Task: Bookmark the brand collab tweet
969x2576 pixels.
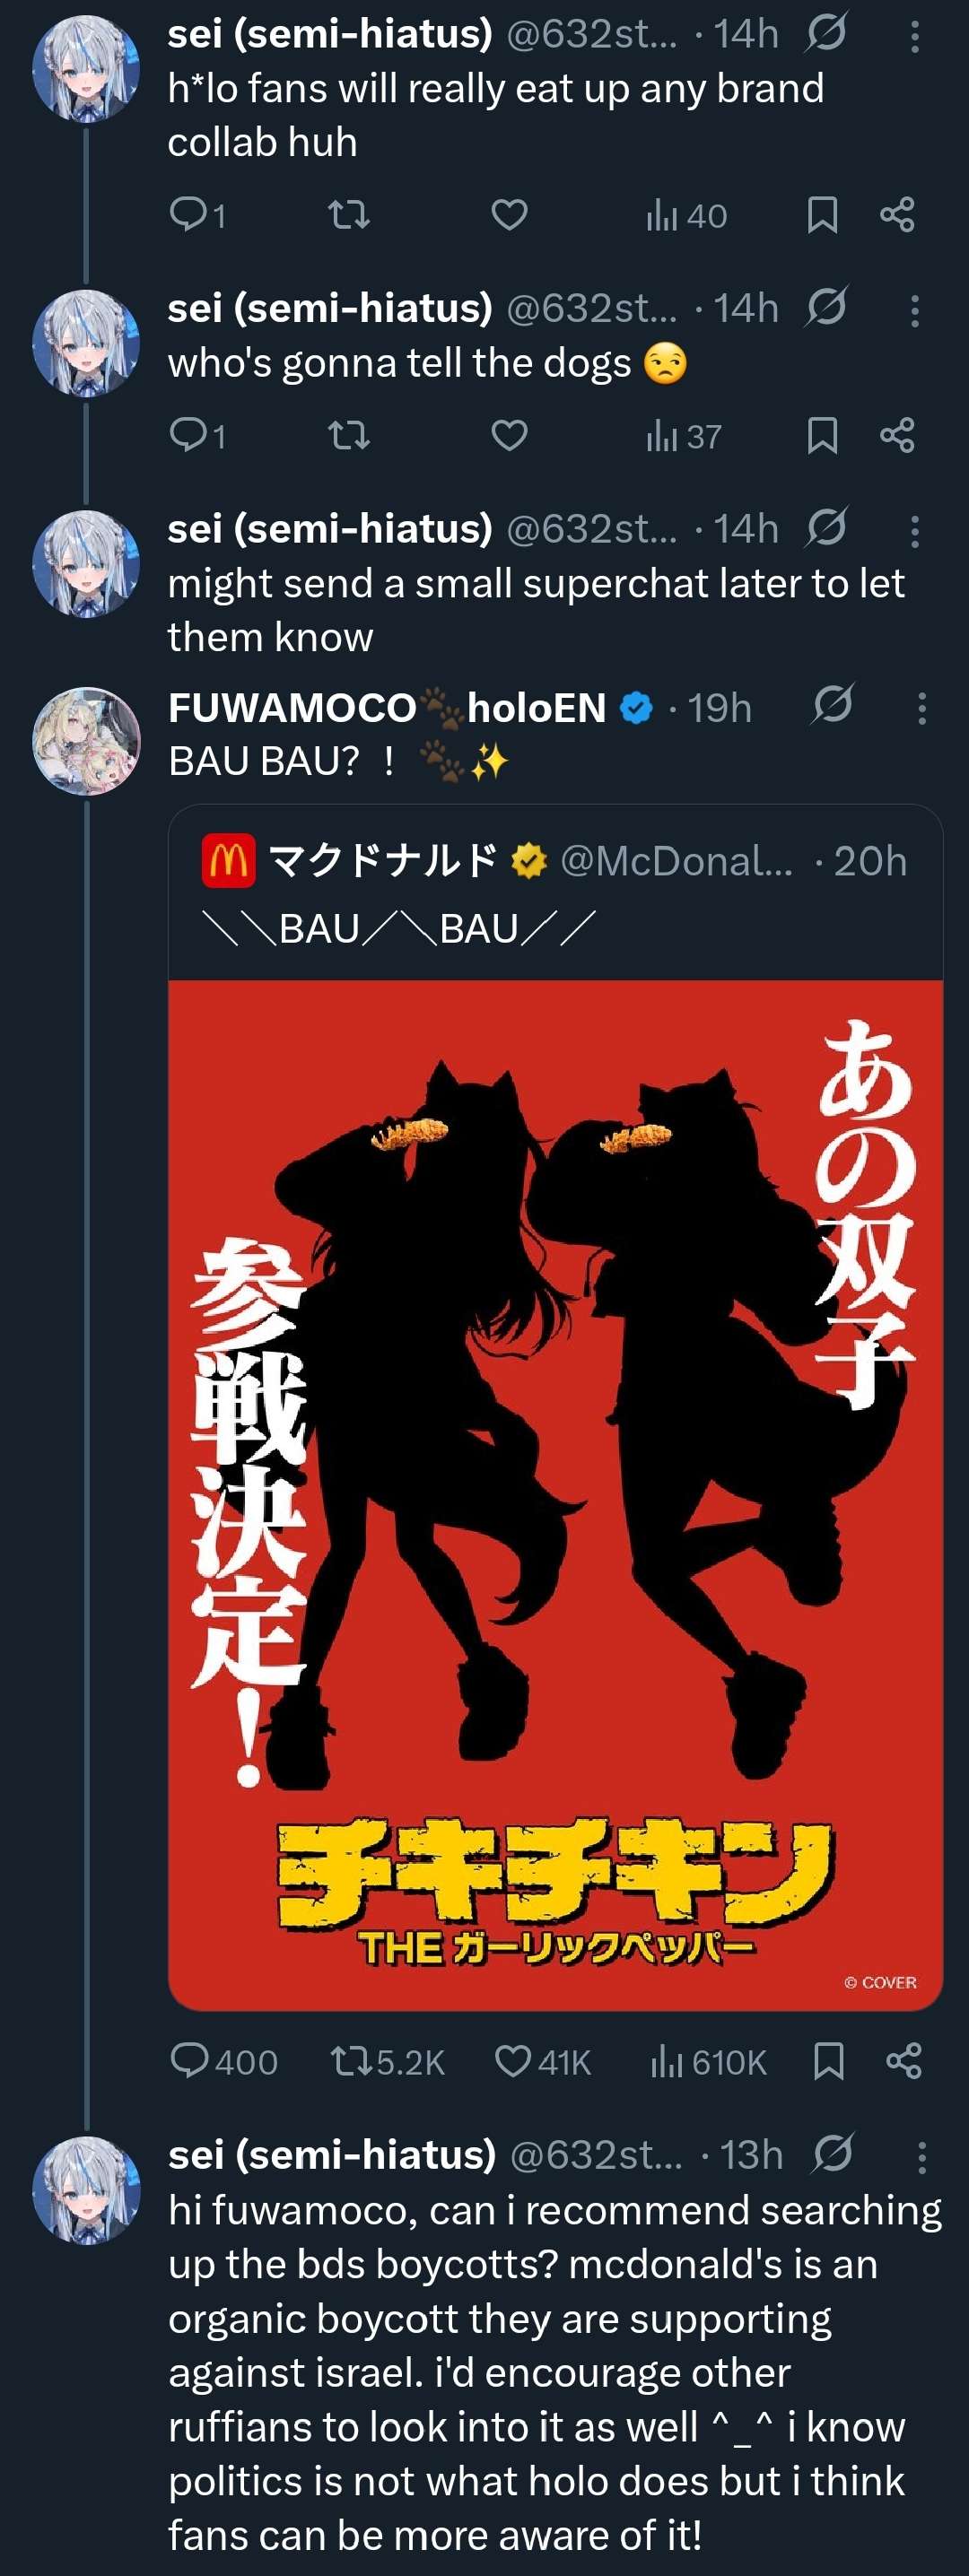Action: coord(822,214)
